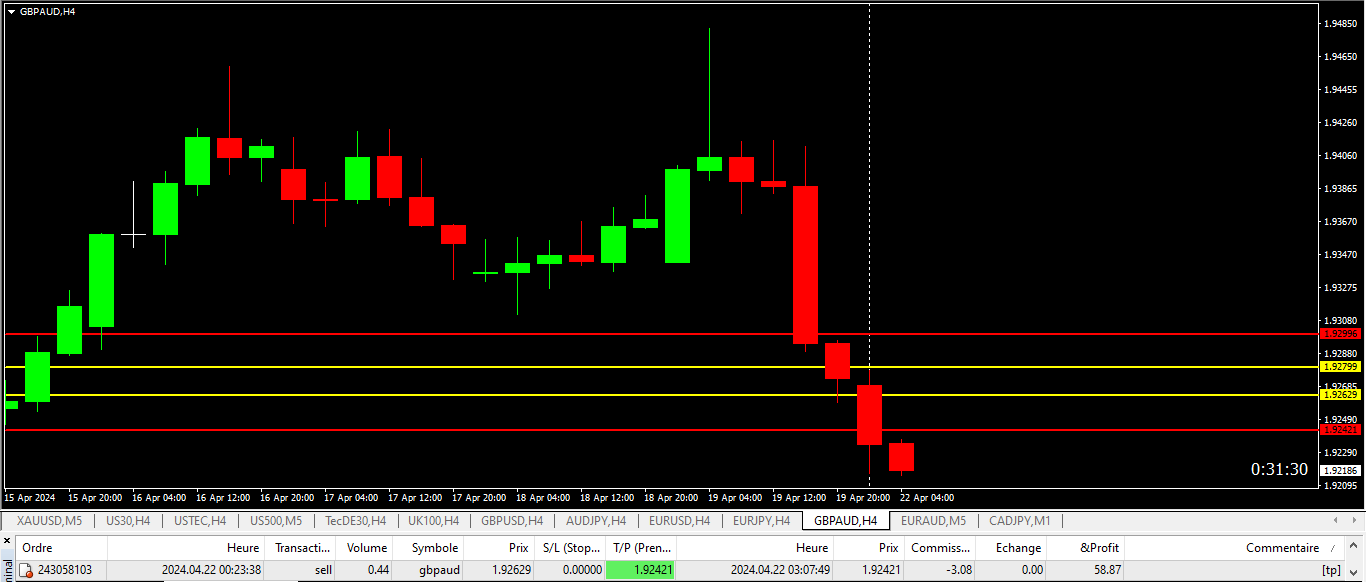This screenshot has width=1366, height=582.
Task: Switch to the TecDE30,H4 tab
Action: pyautogui.click(x=355, y=521)
